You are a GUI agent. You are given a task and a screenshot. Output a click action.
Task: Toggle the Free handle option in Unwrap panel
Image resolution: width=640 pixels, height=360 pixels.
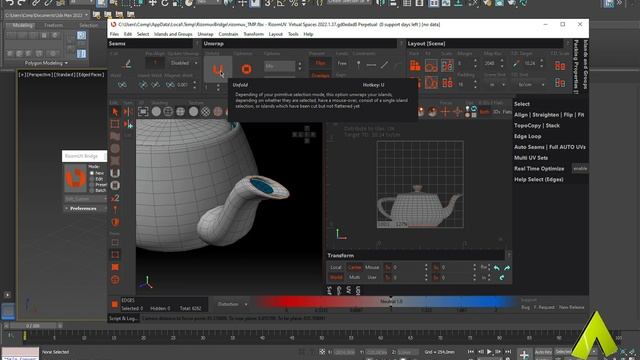click(x=342, y=63)
